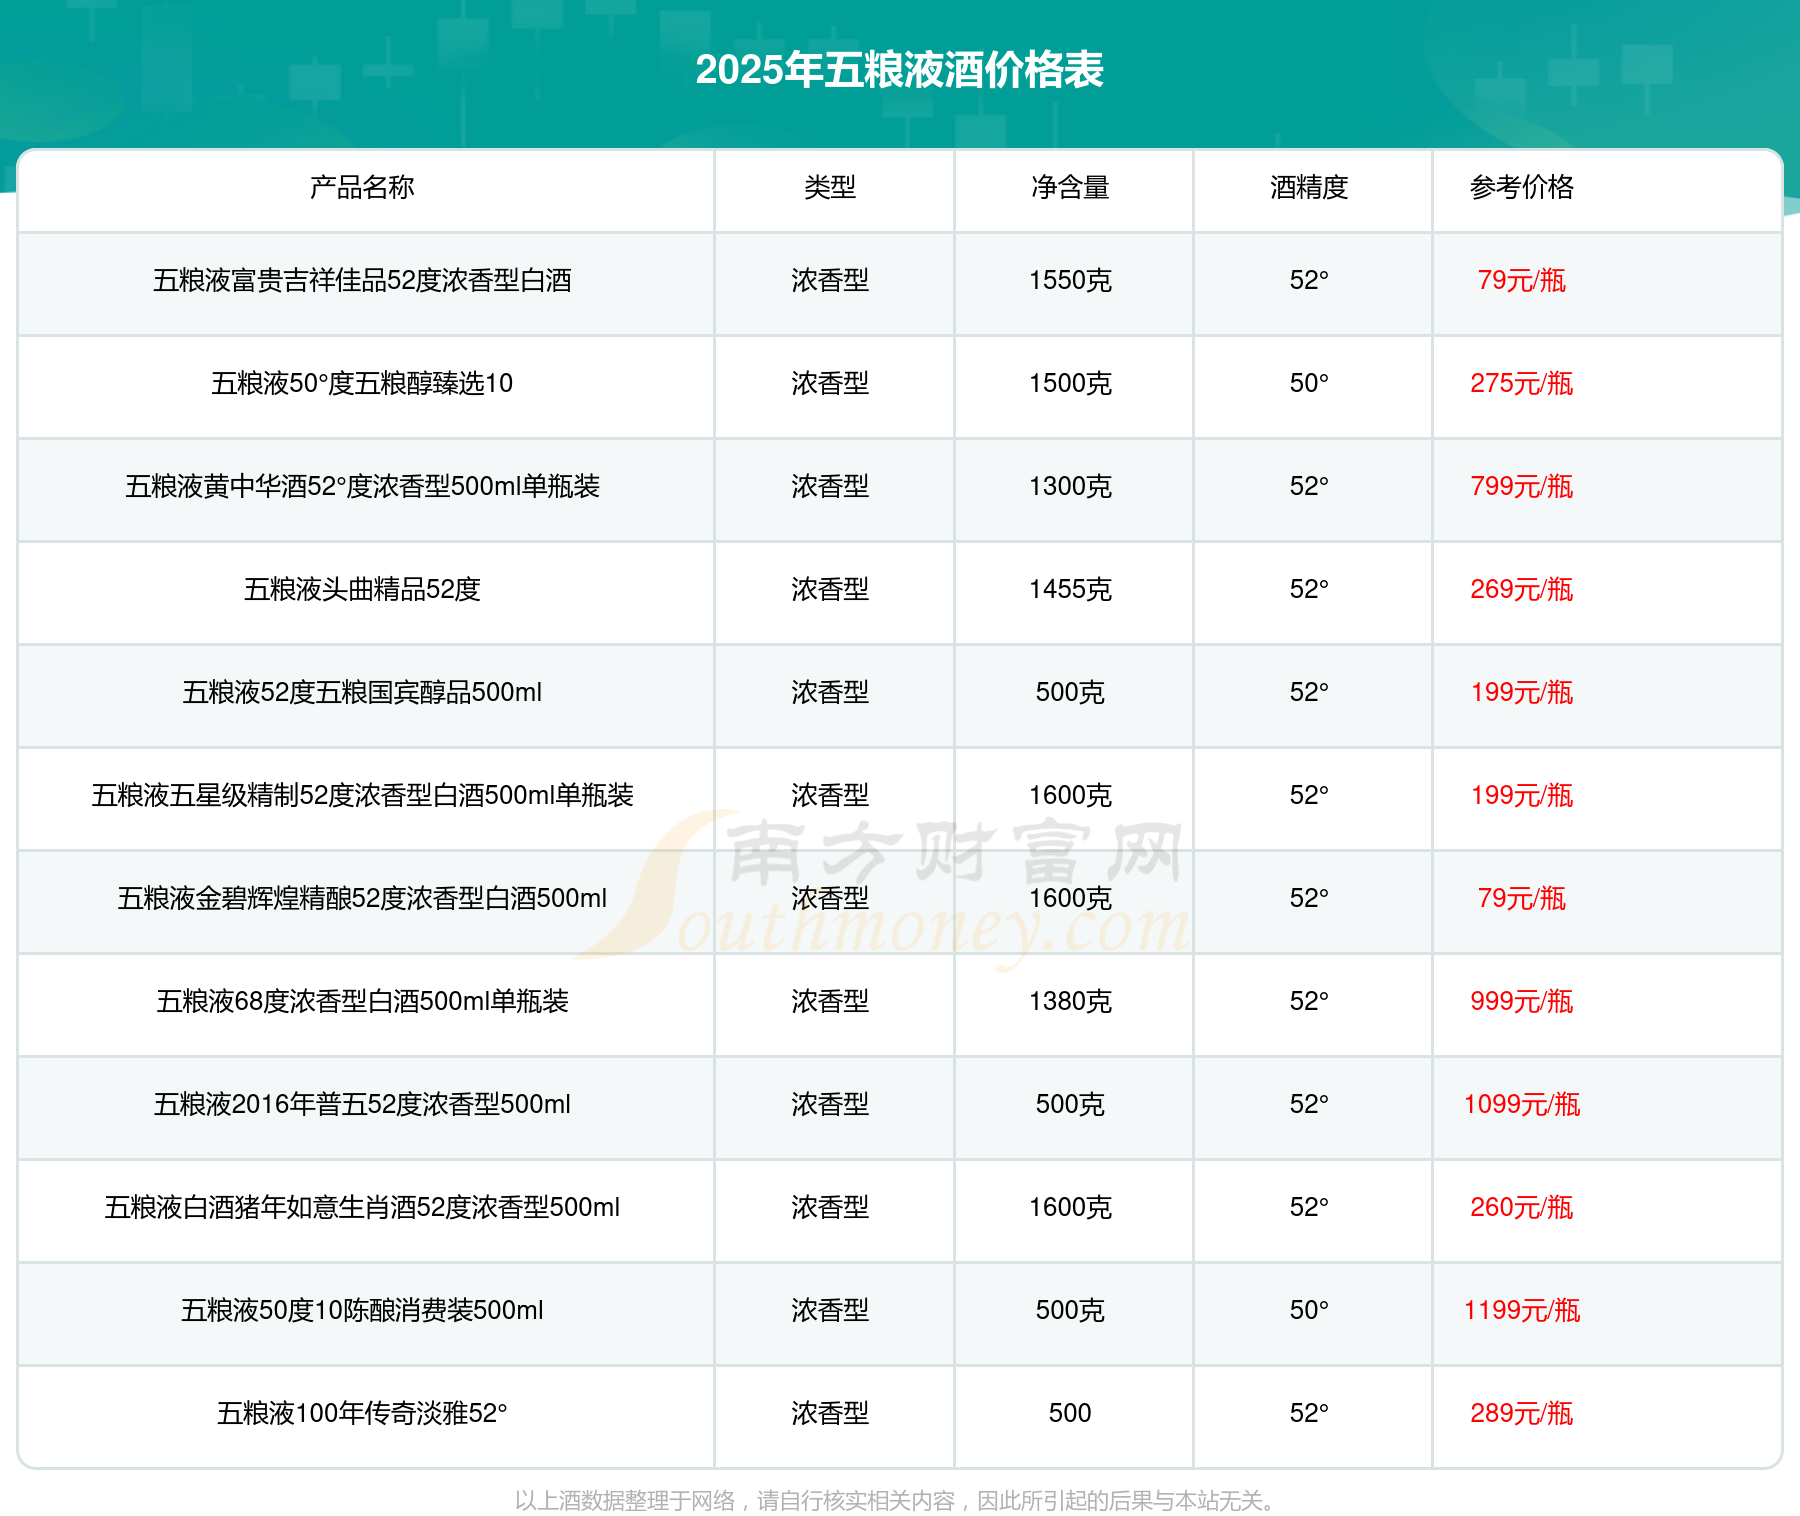Select the 199元/瓶 price for 五星级精制
1800x1516 pixels.
1522,795
